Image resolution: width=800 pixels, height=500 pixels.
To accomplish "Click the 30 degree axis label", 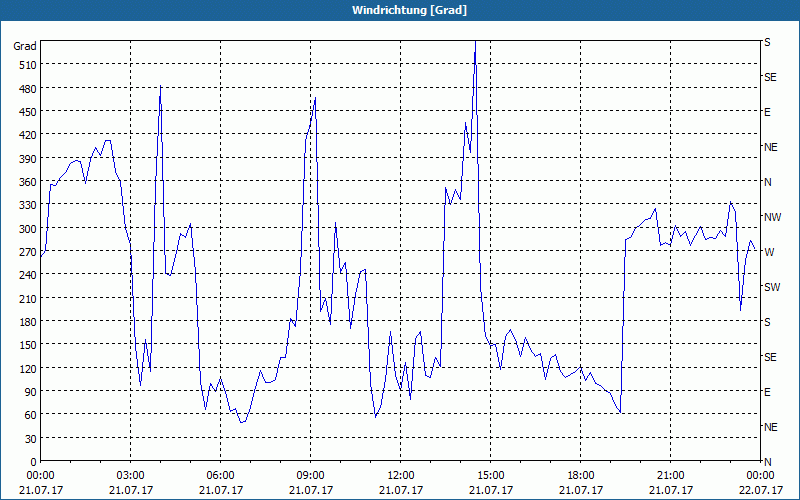I will click(x=31, y=439).
